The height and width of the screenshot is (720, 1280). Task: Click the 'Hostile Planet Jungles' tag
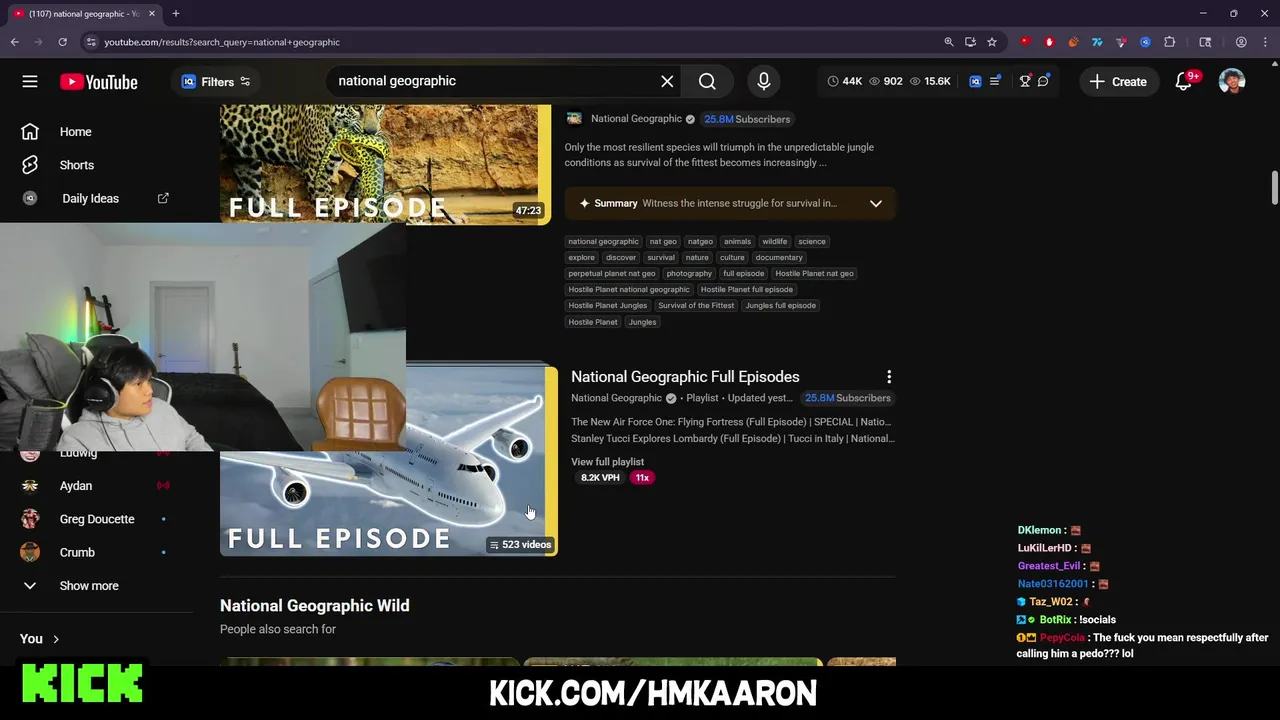point(608,305)
